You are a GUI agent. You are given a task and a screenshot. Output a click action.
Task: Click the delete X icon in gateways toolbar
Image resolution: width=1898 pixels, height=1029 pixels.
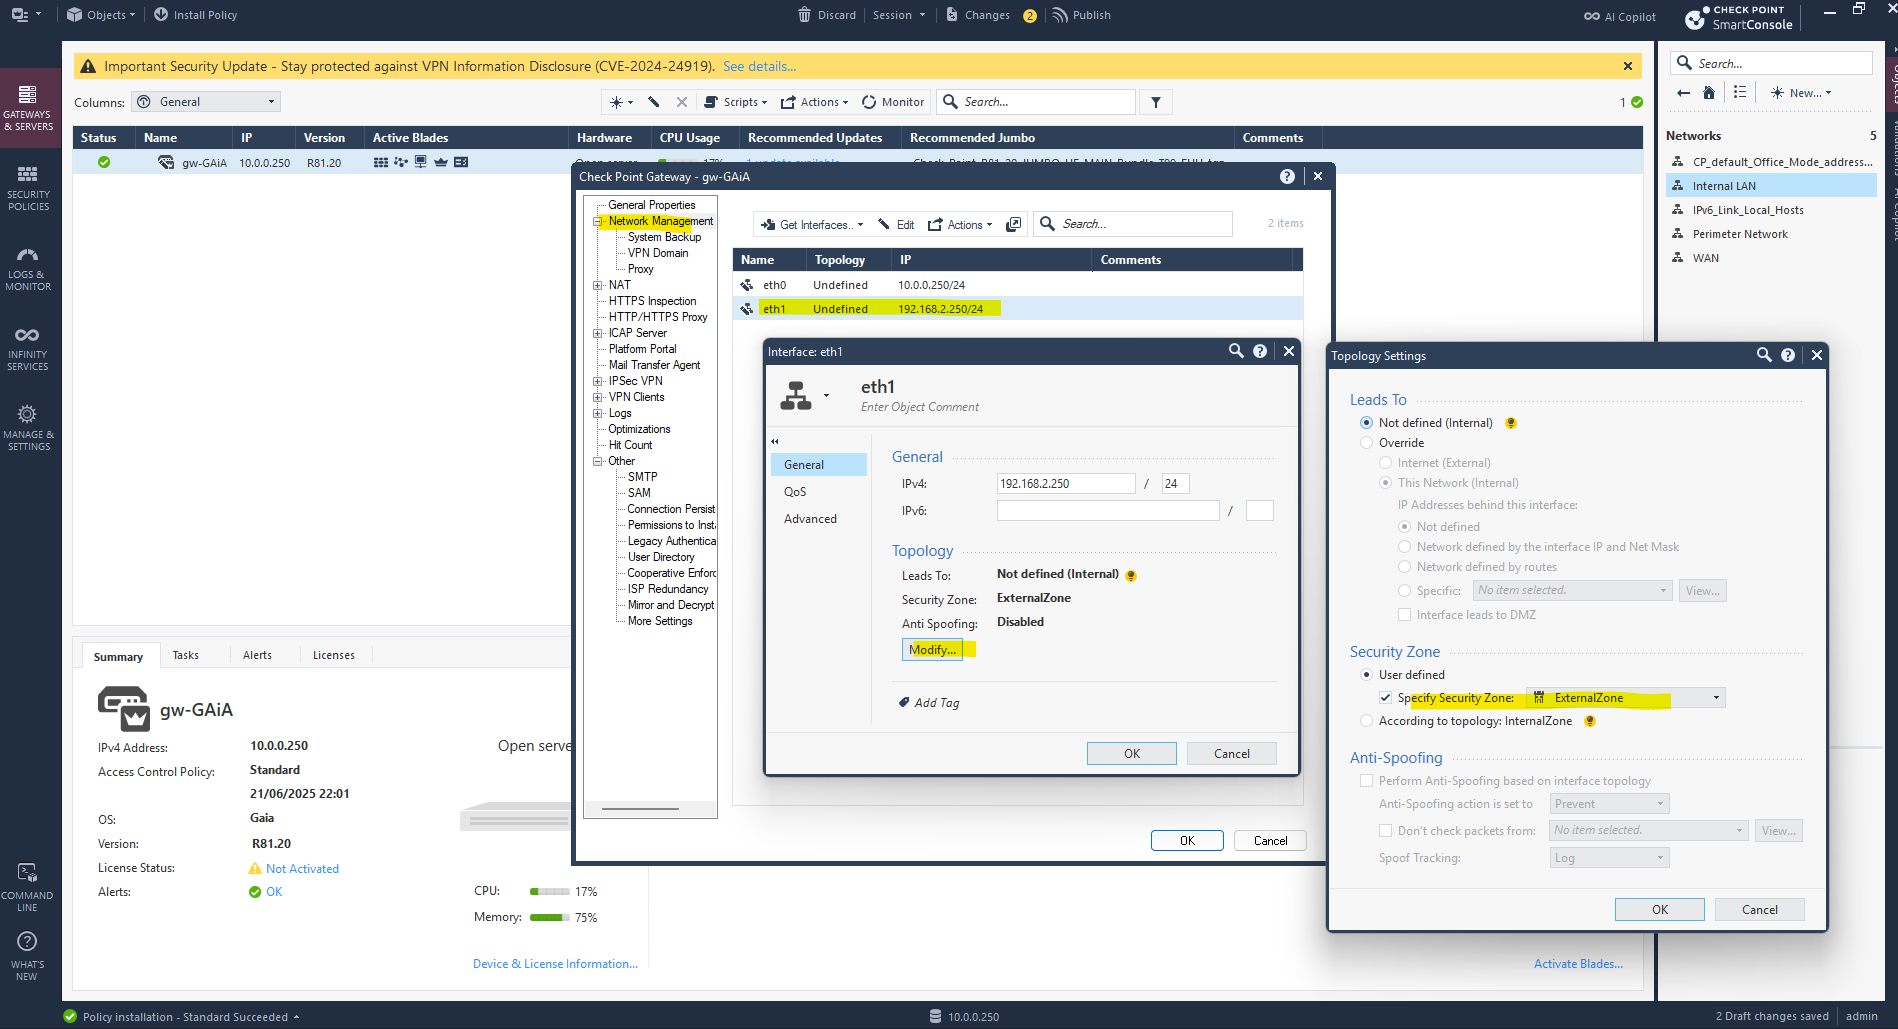click(x=681, y=102)
